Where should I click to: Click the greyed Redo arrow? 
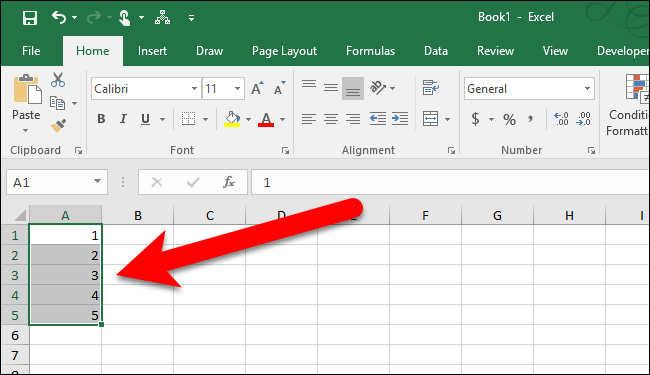94,17
